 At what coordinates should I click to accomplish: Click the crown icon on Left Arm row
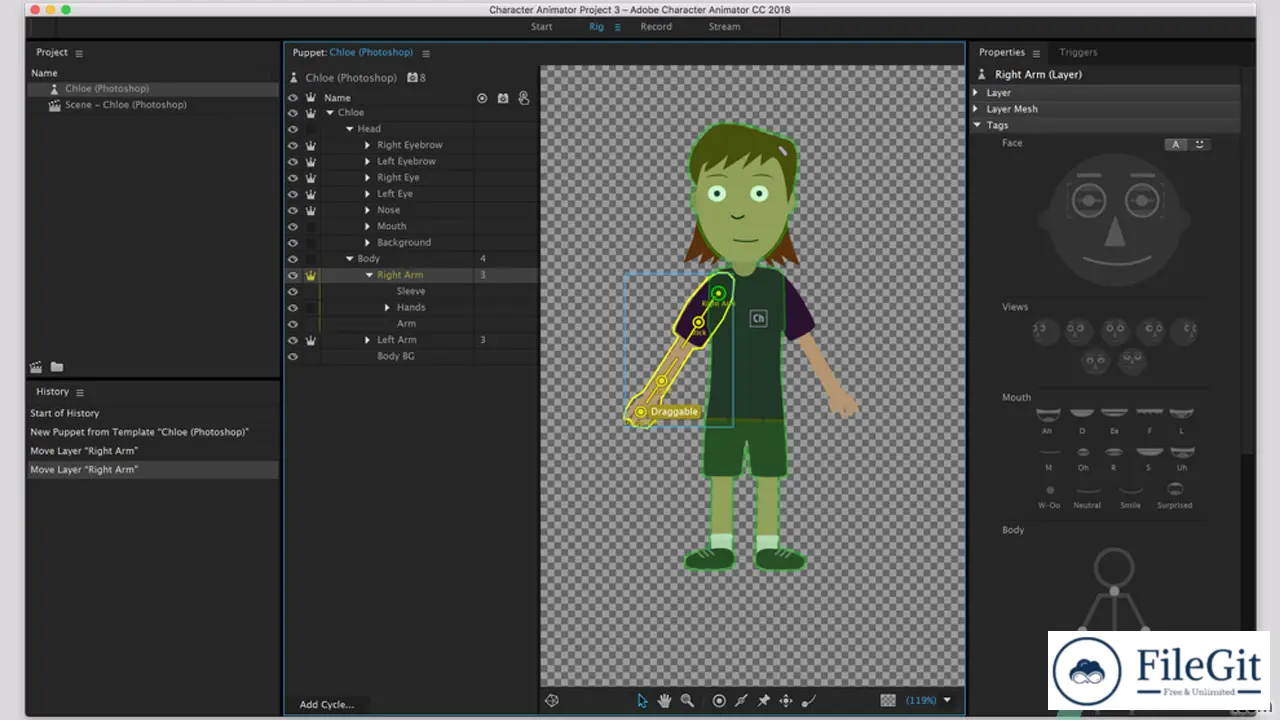coord(311,340)
